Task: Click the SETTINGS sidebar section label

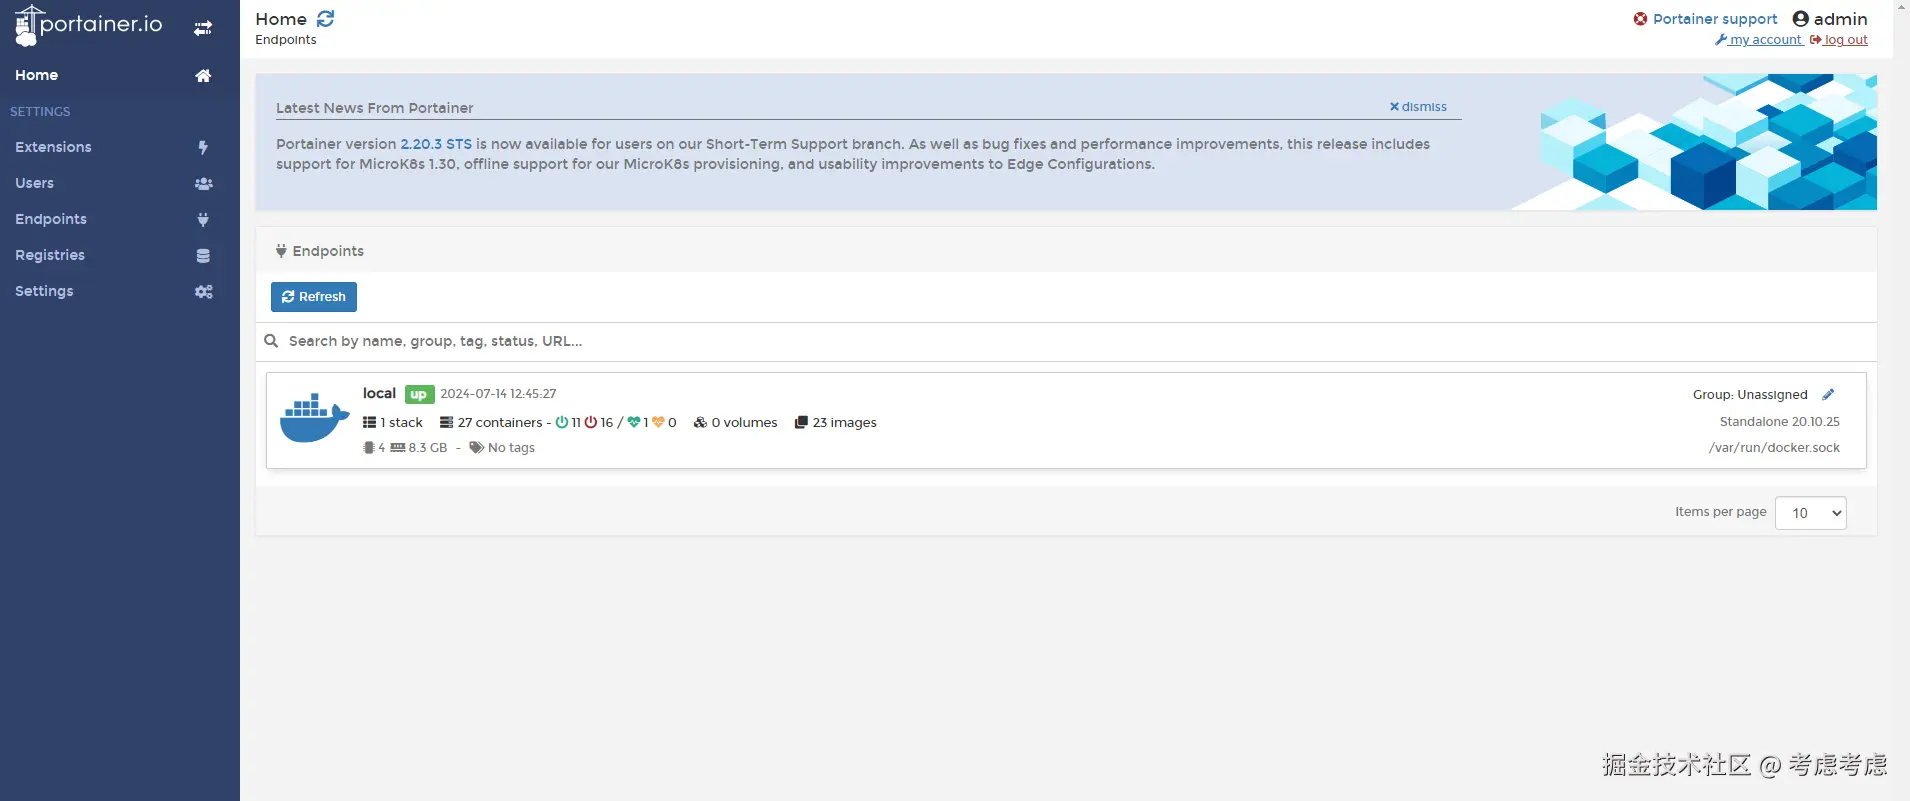Action: point(40,112)
